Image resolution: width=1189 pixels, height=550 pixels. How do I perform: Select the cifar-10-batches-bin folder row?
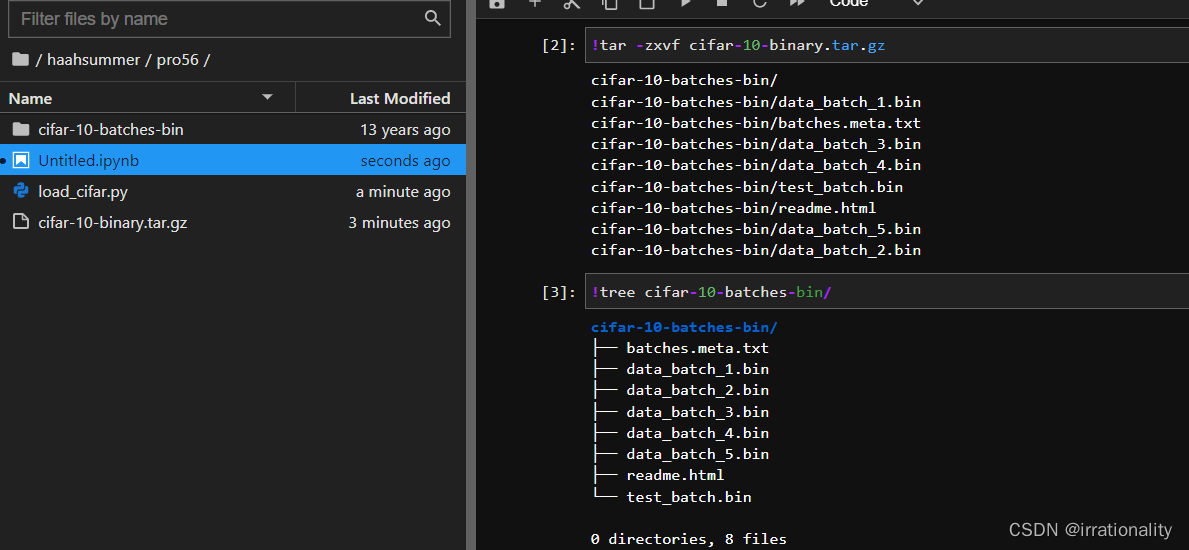pyautogui.click(x=233, y=130)
